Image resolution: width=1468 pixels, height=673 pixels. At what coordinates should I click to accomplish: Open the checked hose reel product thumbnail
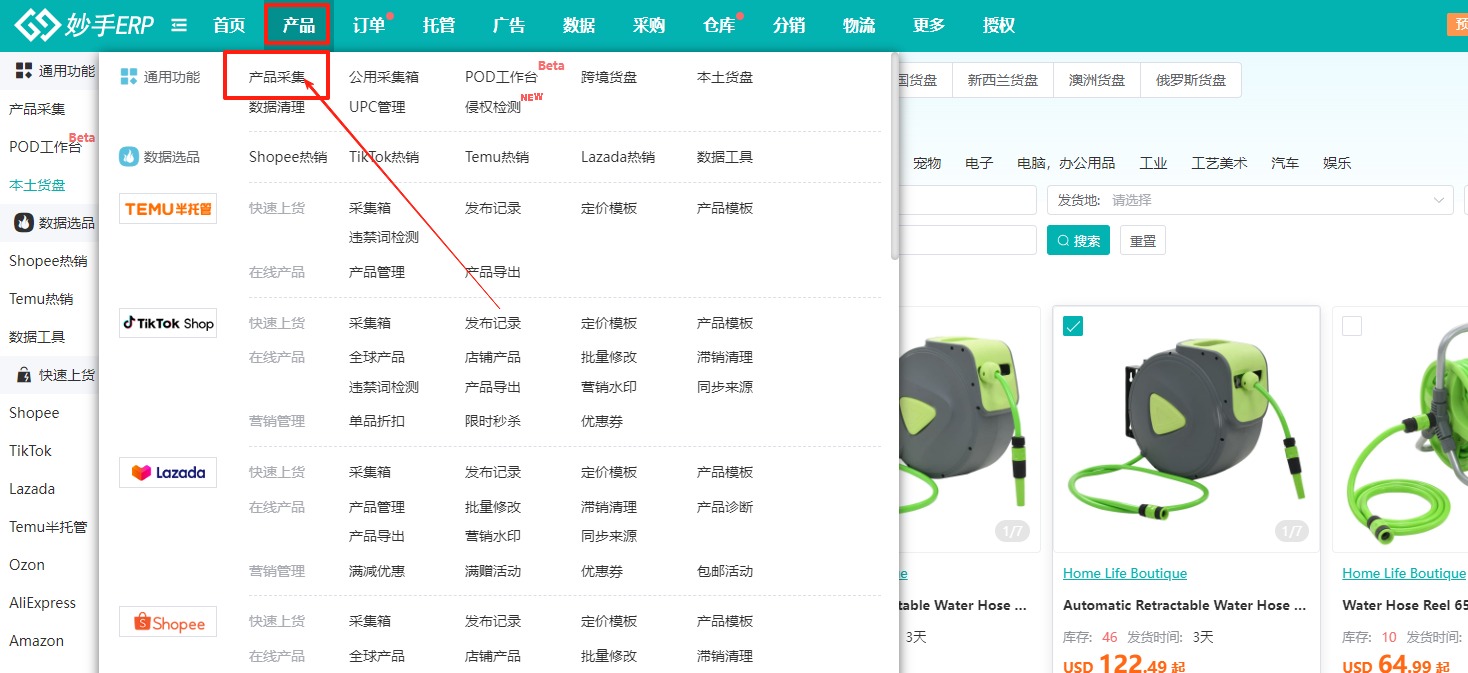tap(1186, 429)
